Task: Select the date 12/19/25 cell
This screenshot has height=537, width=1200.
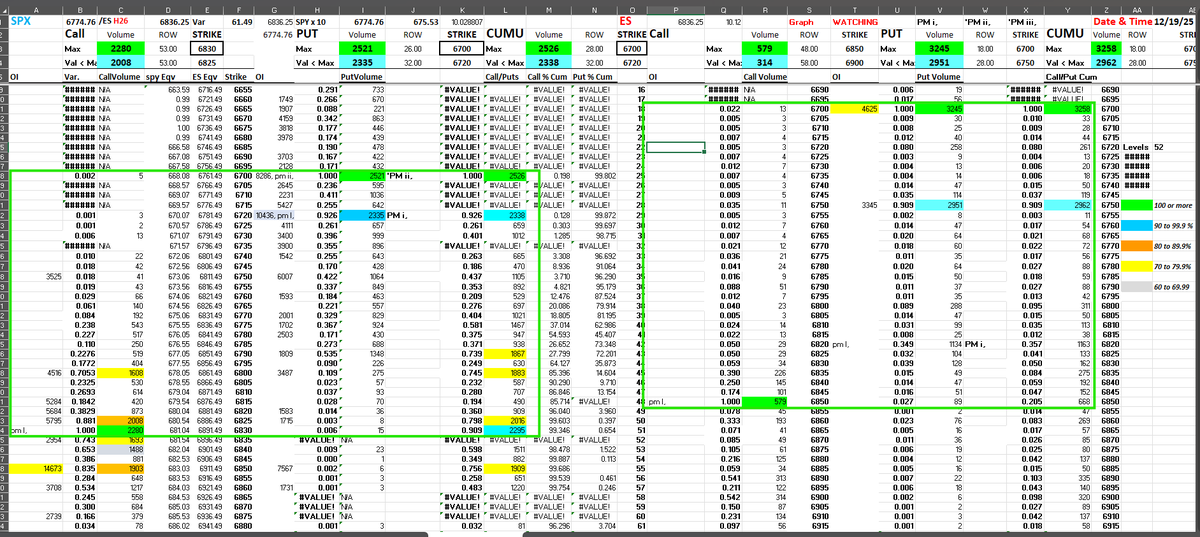Action: [1176, 20]
